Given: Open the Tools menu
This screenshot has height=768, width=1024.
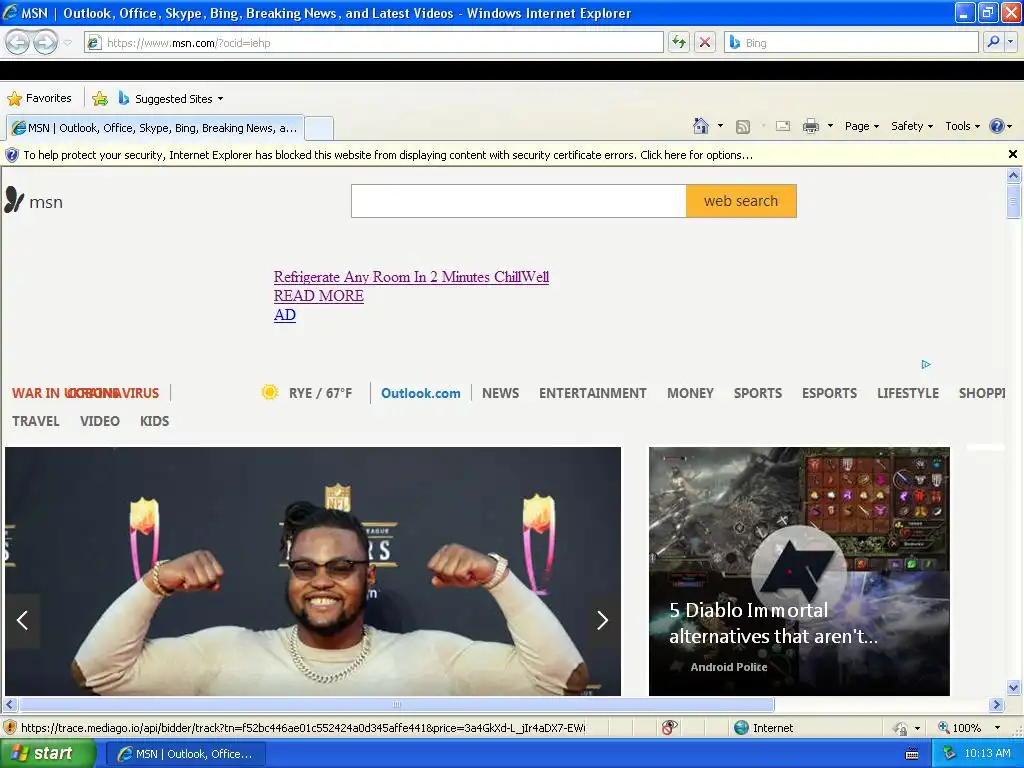Looking at the screenshot, I should 963,126.
